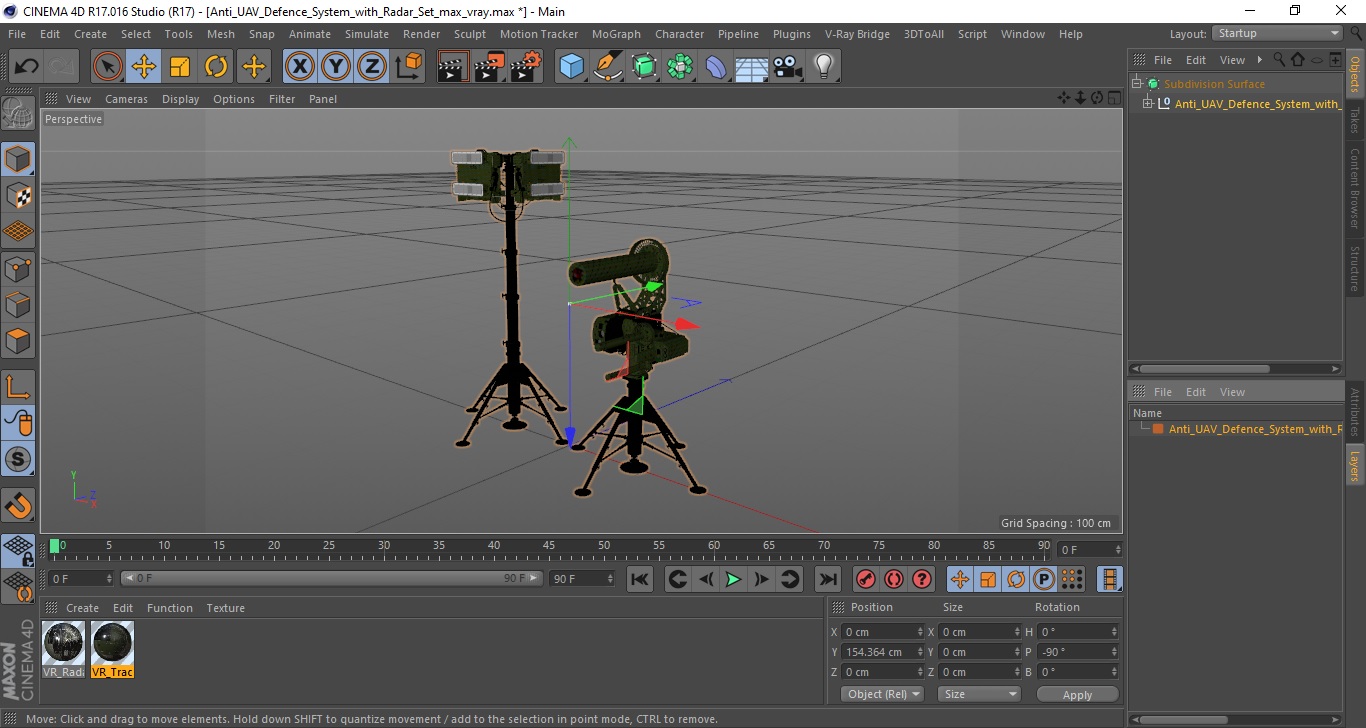Open the spline Pen tool
Viewport: 1366px width, 728px height.
pos(607,67)
